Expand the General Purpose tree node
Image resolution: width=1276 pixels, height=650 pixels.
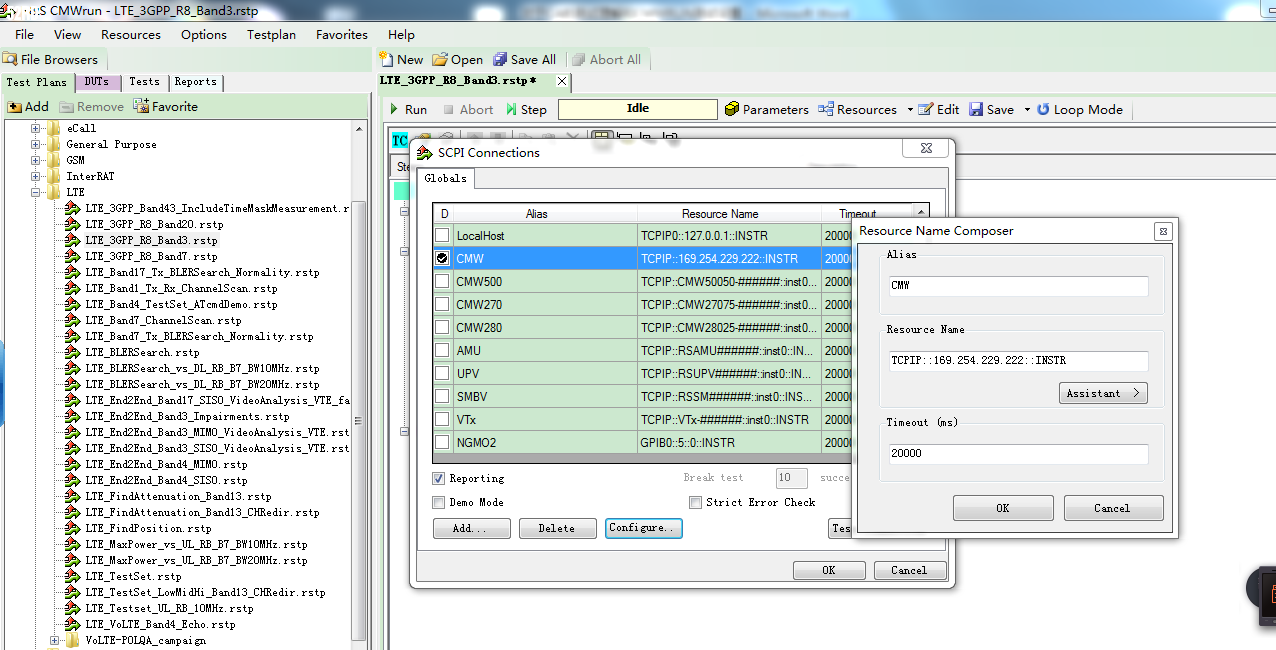point(36,144)
